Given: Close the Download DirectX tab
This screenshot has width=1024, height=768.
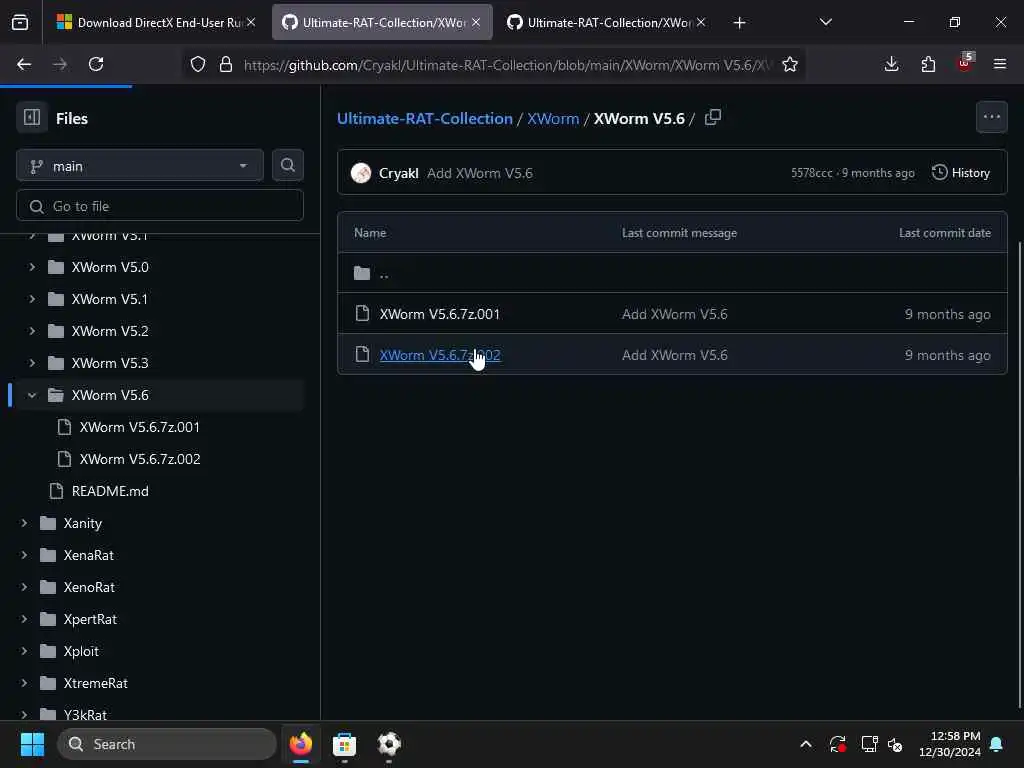Looking at the screenshot, I should [251, 22].
